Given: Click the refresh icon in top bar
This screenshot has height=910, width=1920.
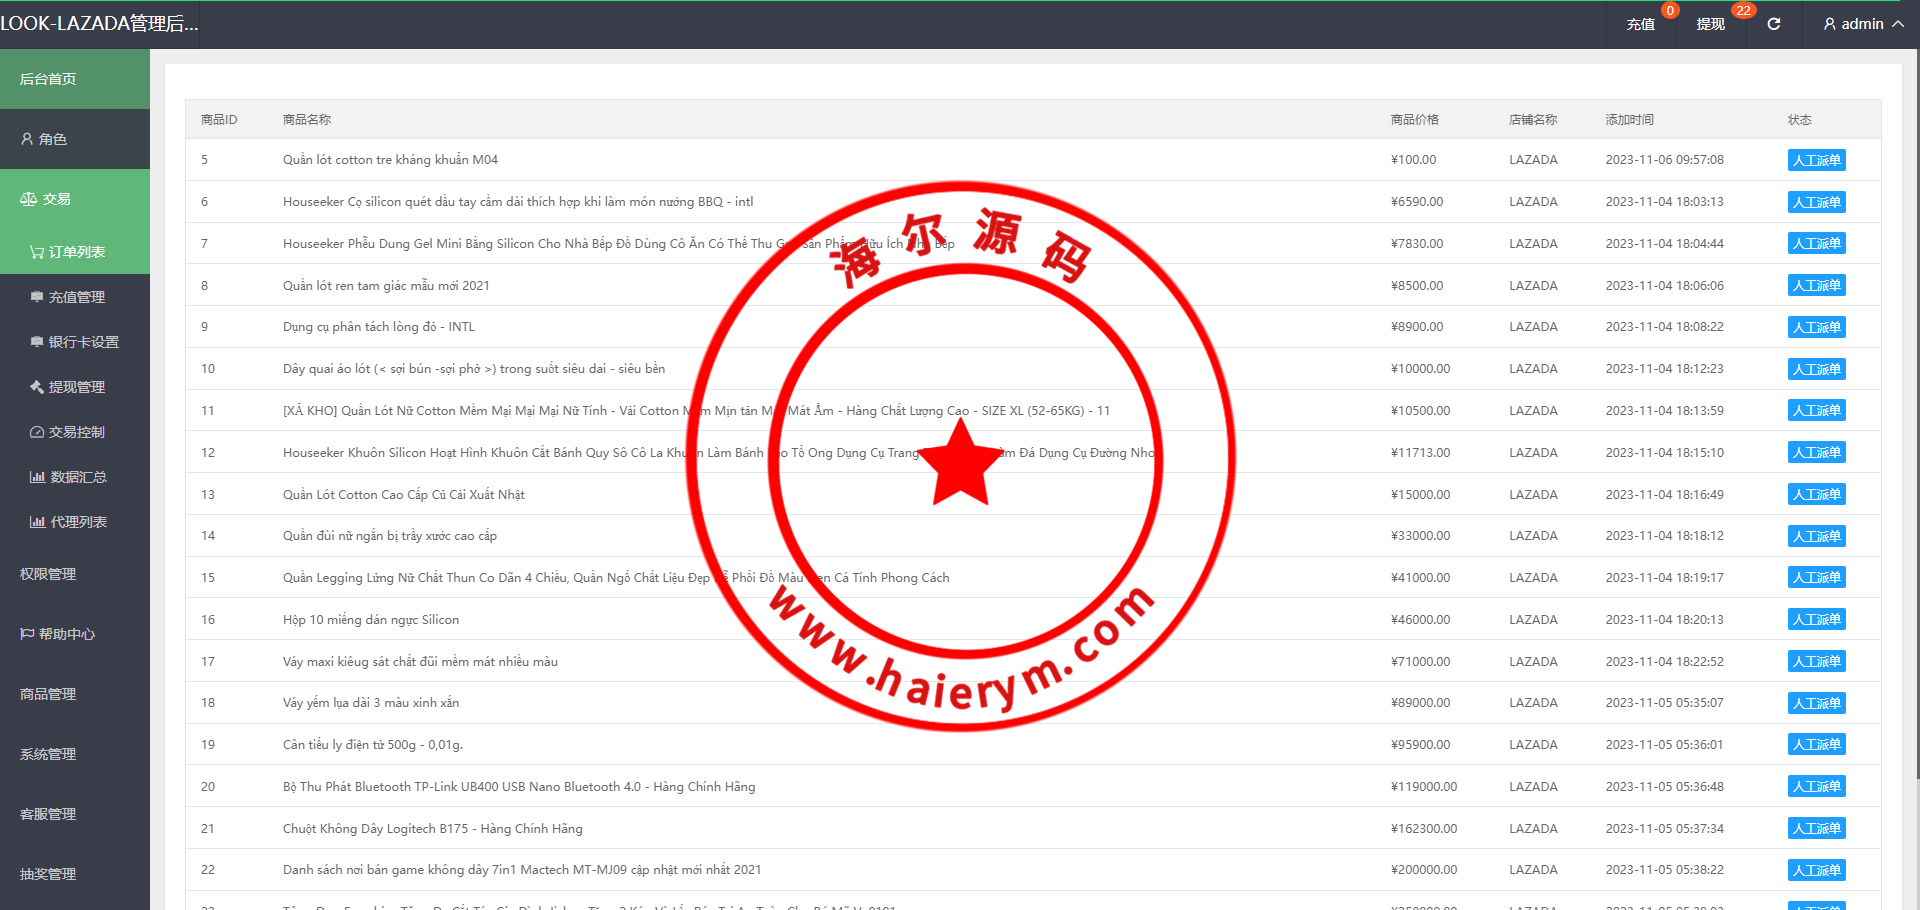Looking at the screenshot, I should point(1773,24).
